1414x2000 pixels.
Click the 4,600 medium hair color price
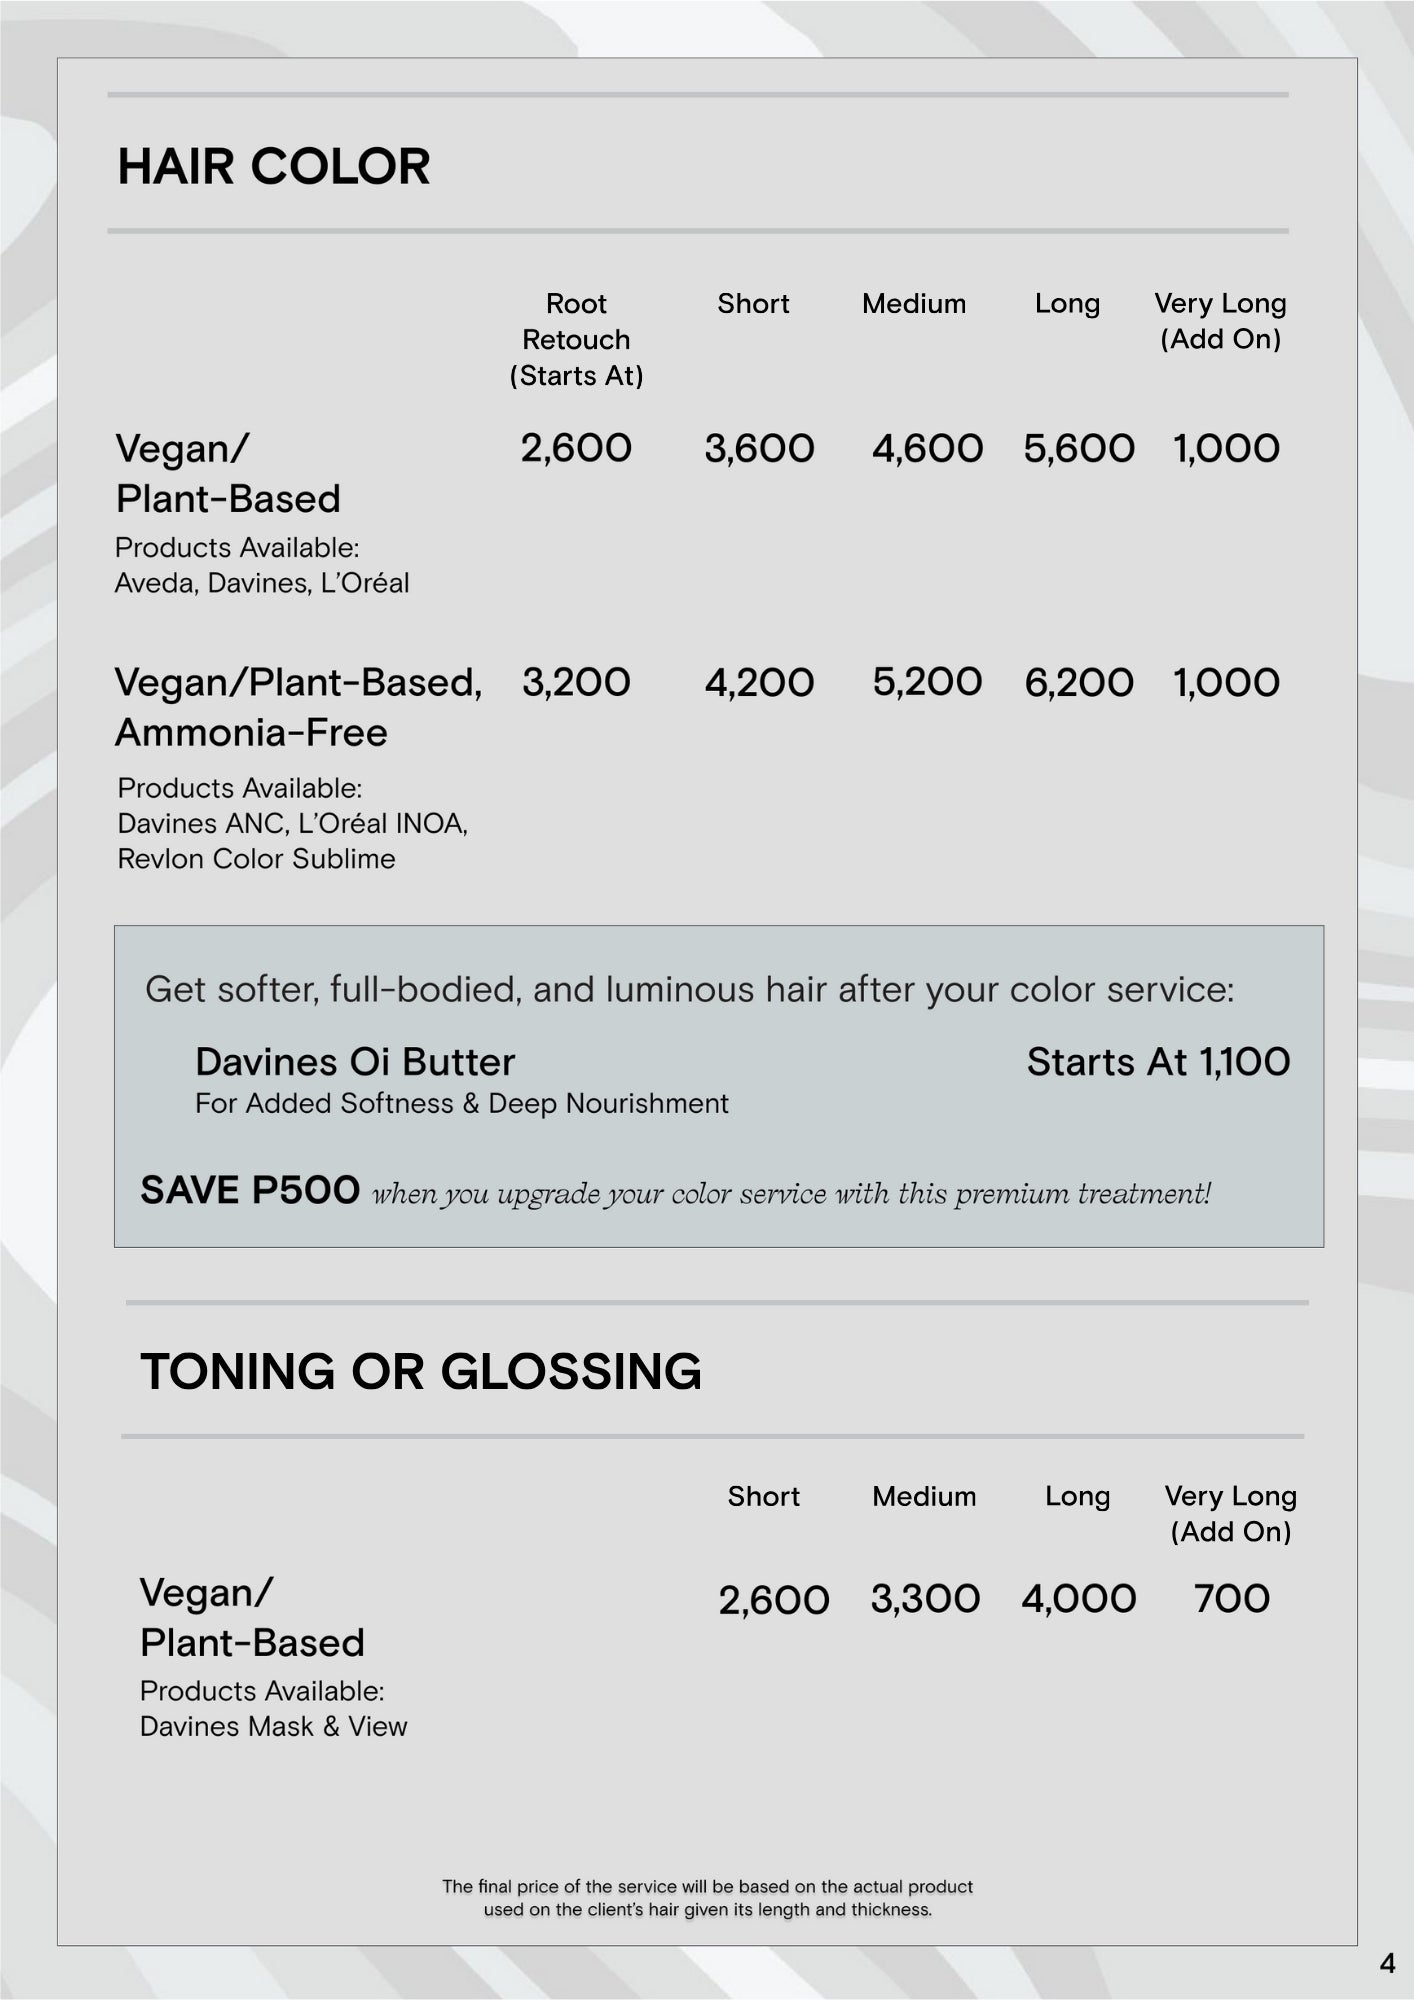(x=927, y=448)
